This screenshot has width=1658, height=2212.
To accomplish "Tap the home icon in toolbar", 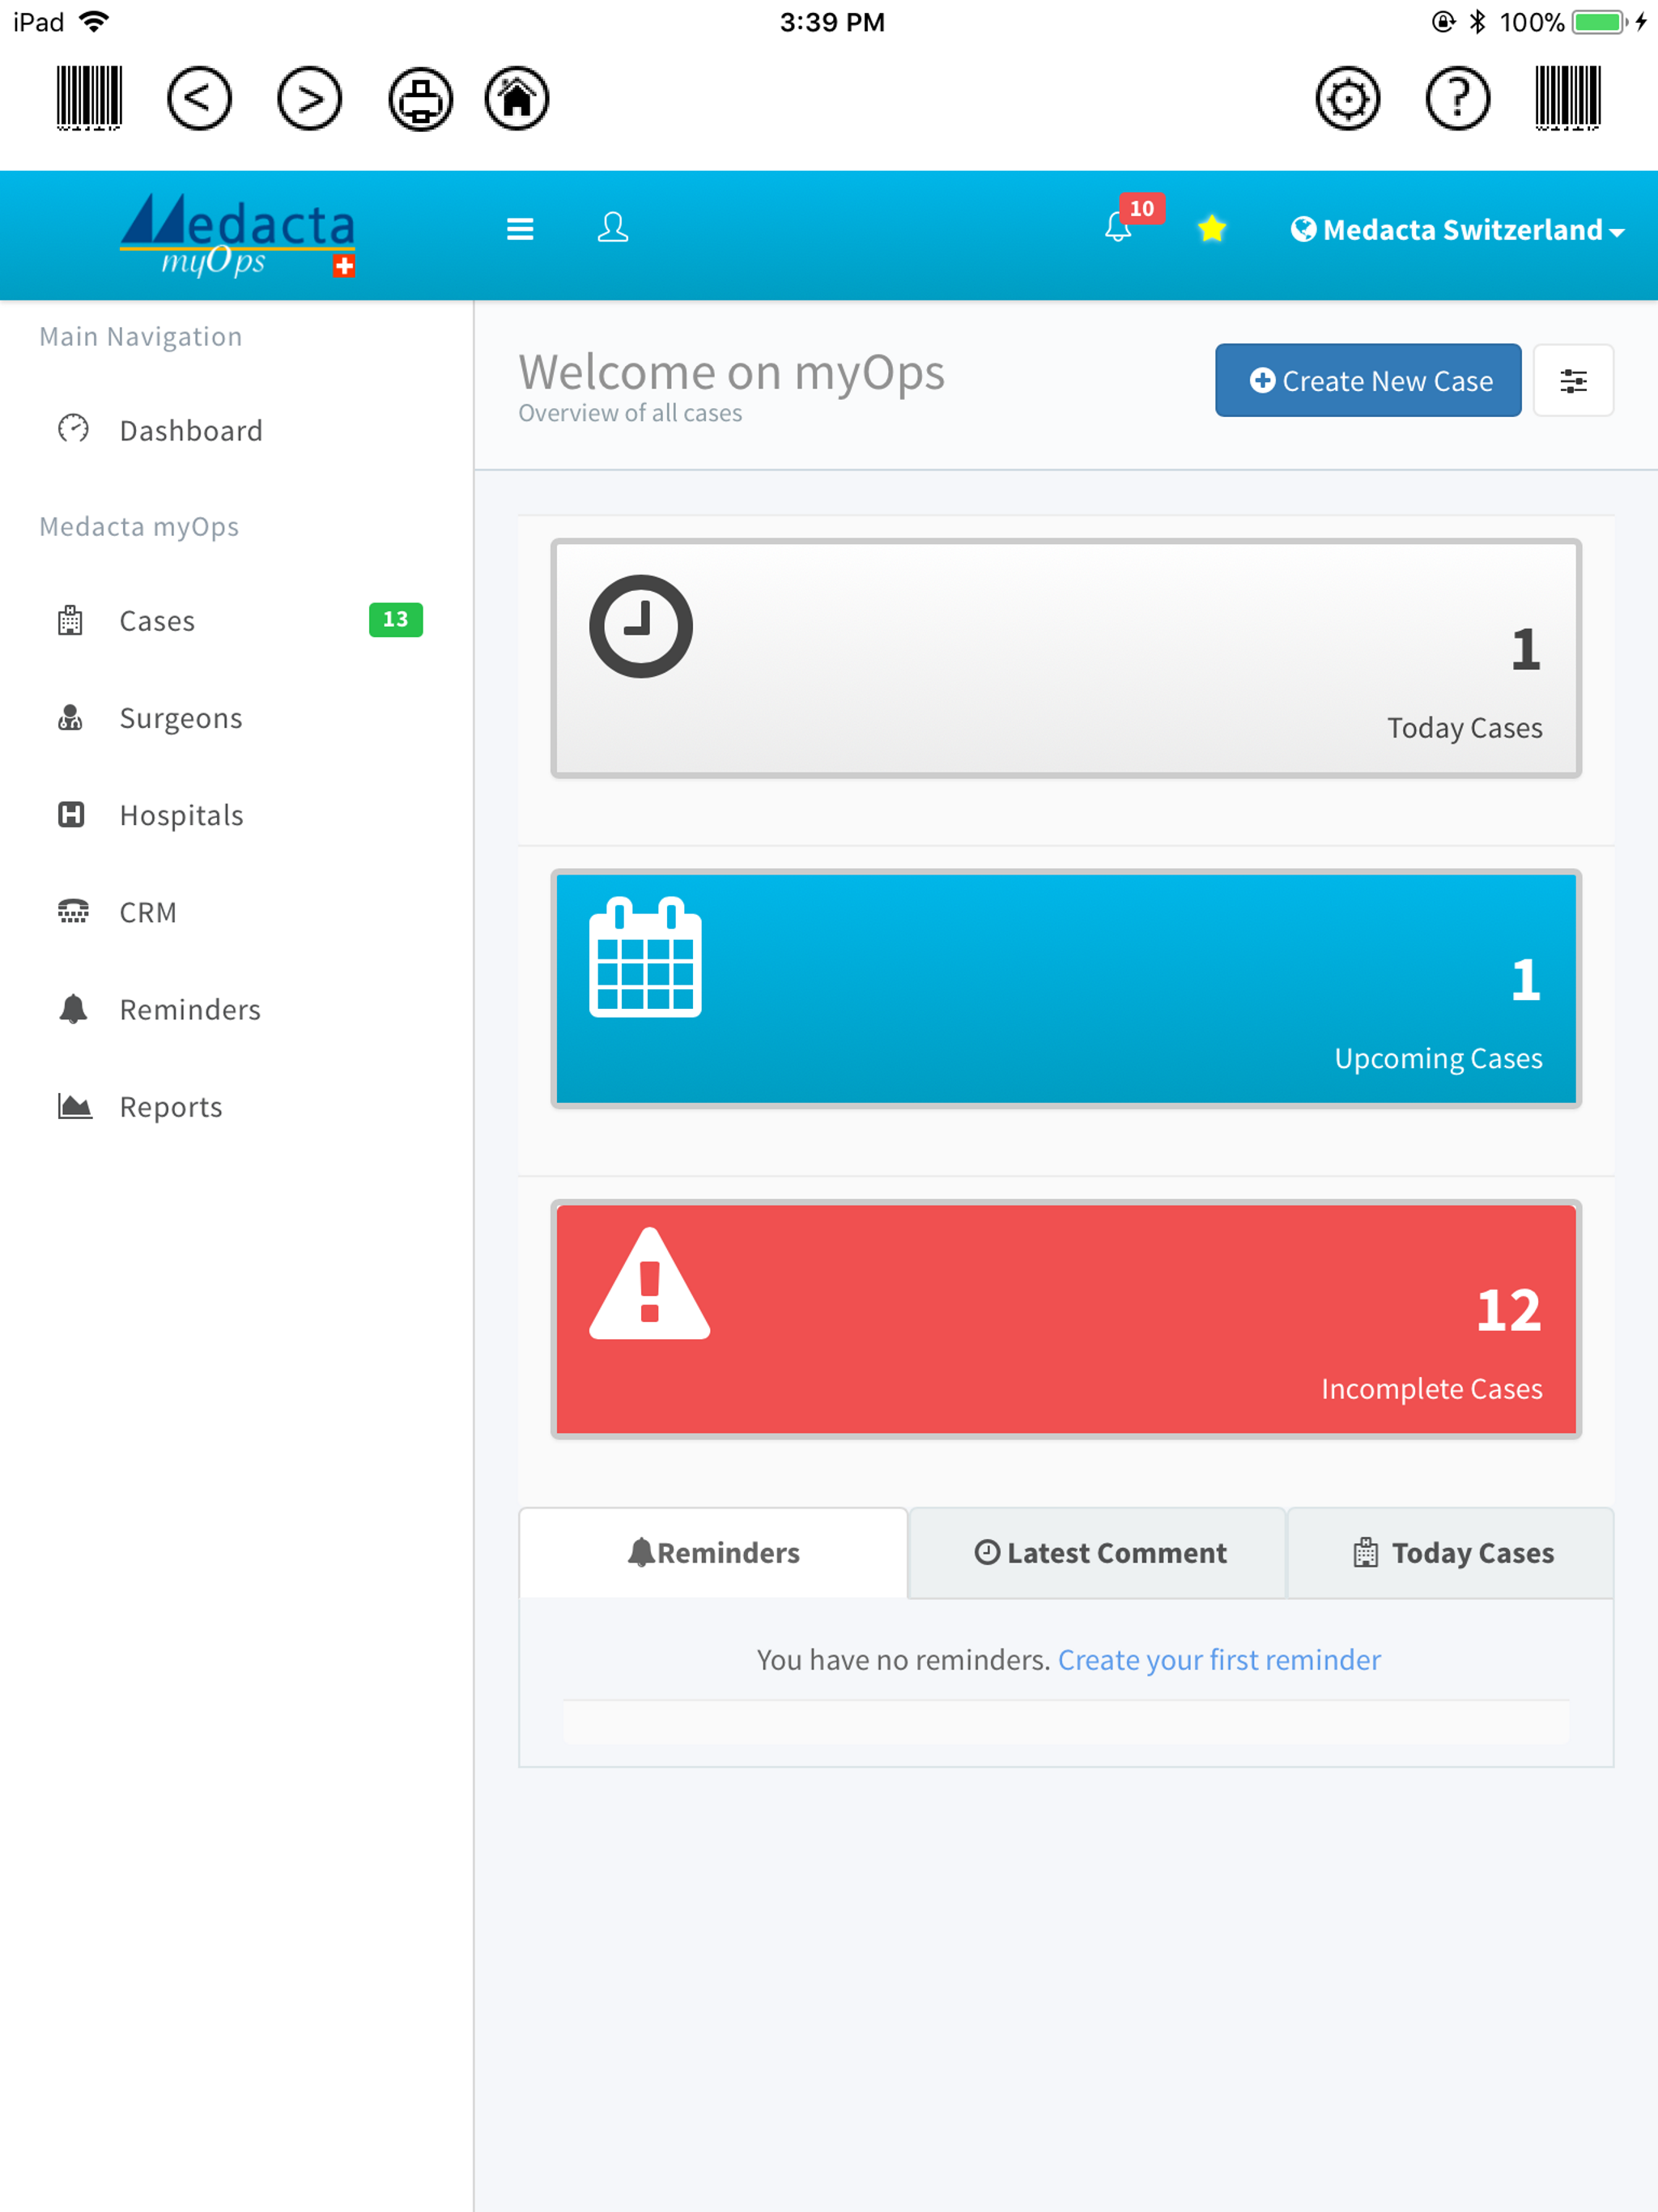I will pos(517,98).
